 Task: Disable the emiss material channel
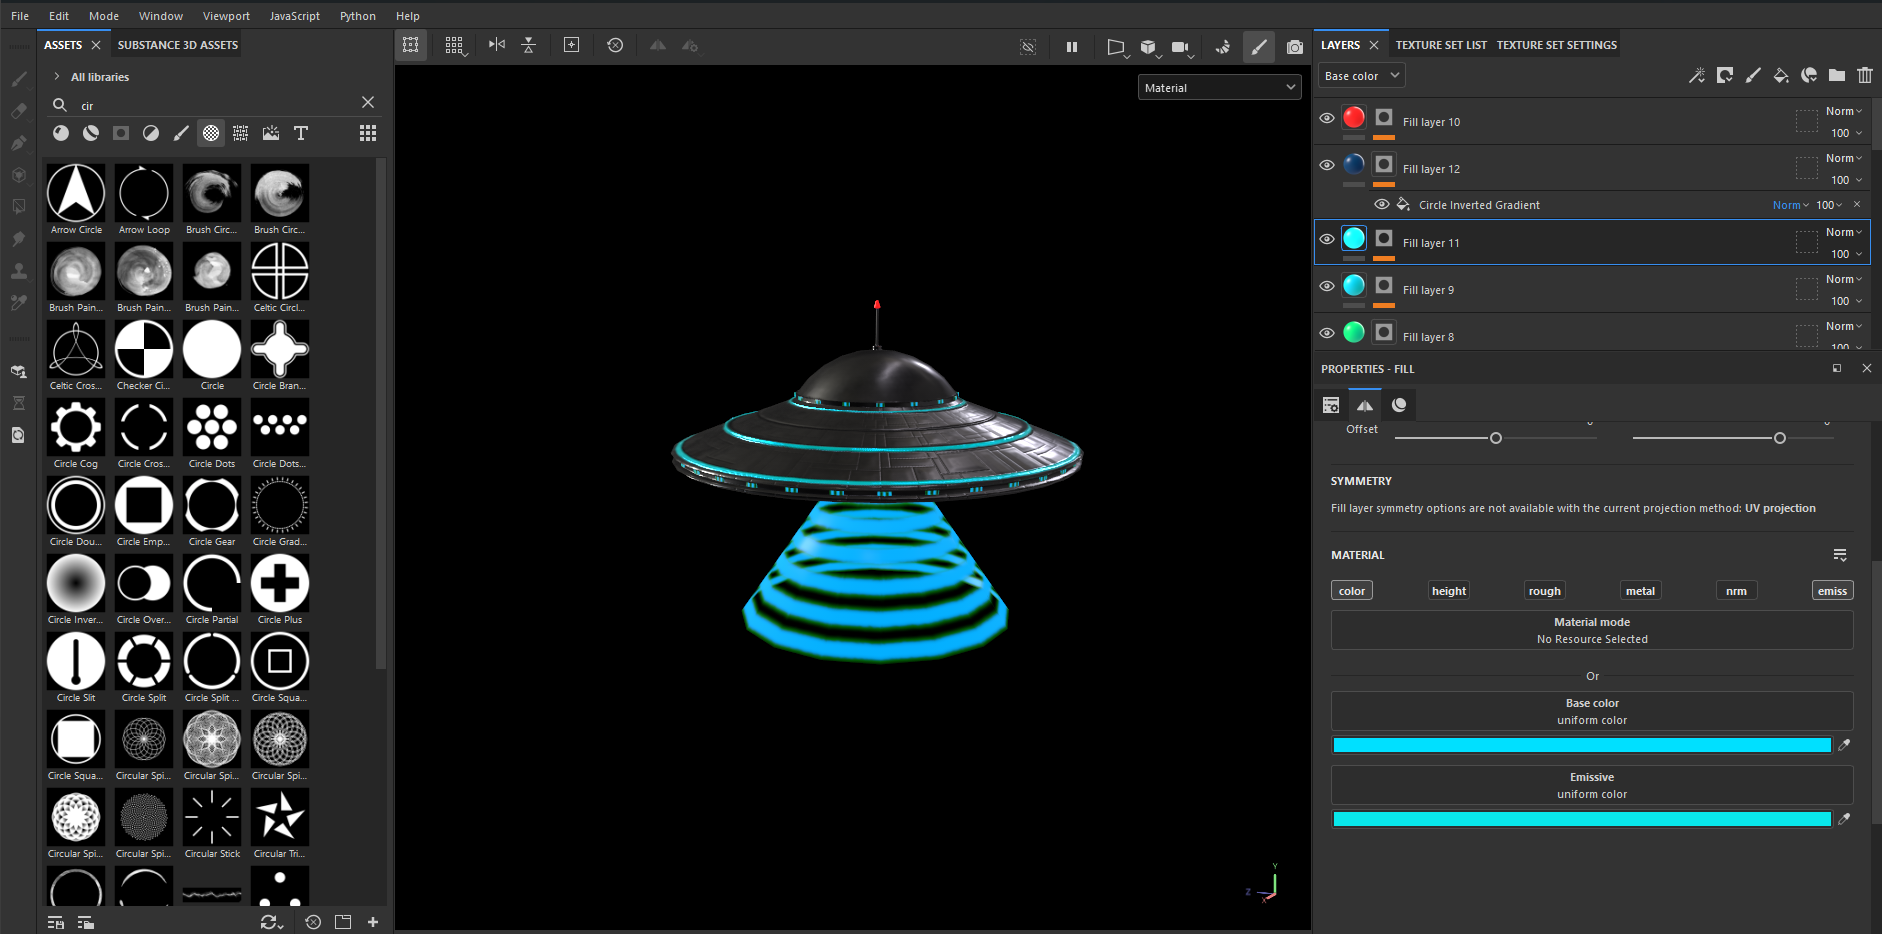pos(1832,591)
